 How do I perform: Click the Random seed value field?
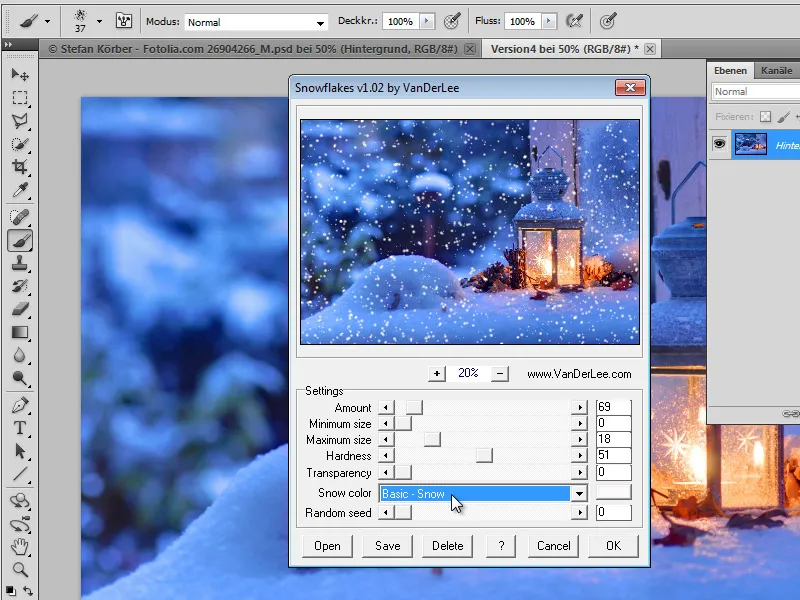point(614,512)
